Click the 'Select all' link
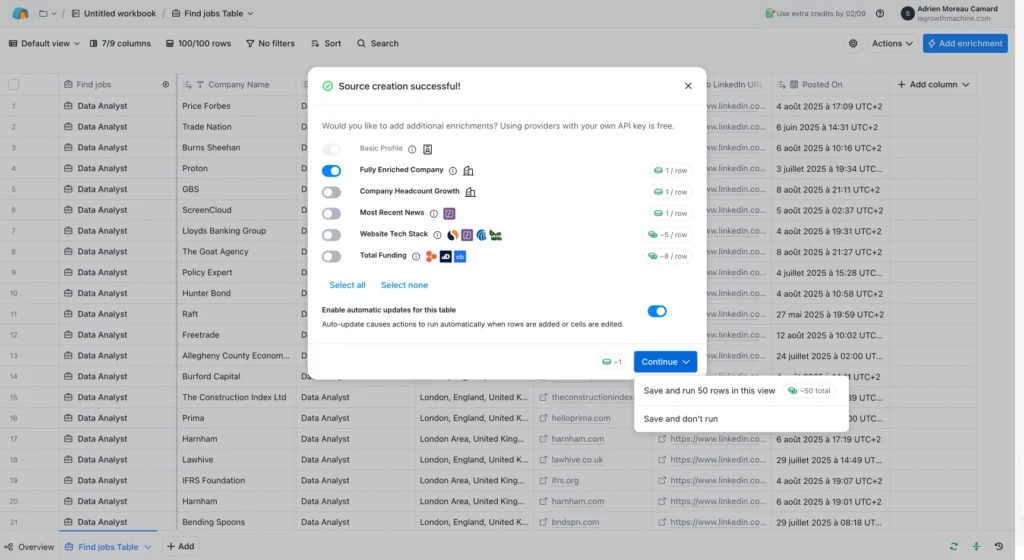The image size is (1024, 560). point(347,285)
